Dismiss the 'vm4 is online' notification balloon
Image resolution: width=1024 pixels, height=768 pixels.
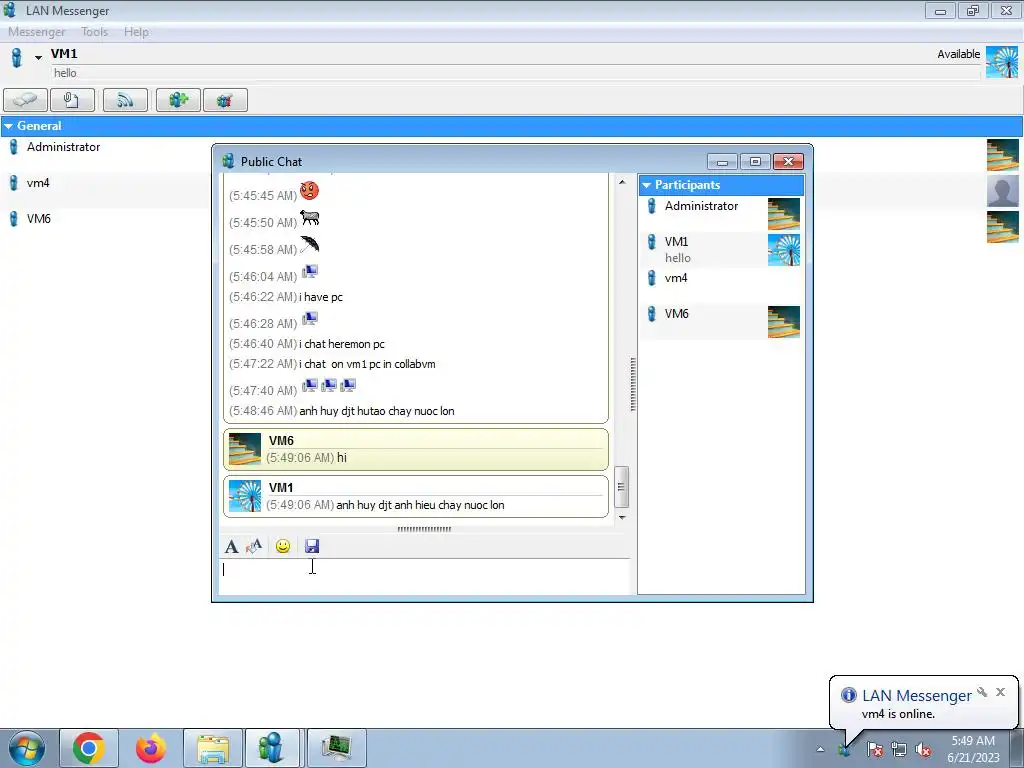coord(1000,692)
